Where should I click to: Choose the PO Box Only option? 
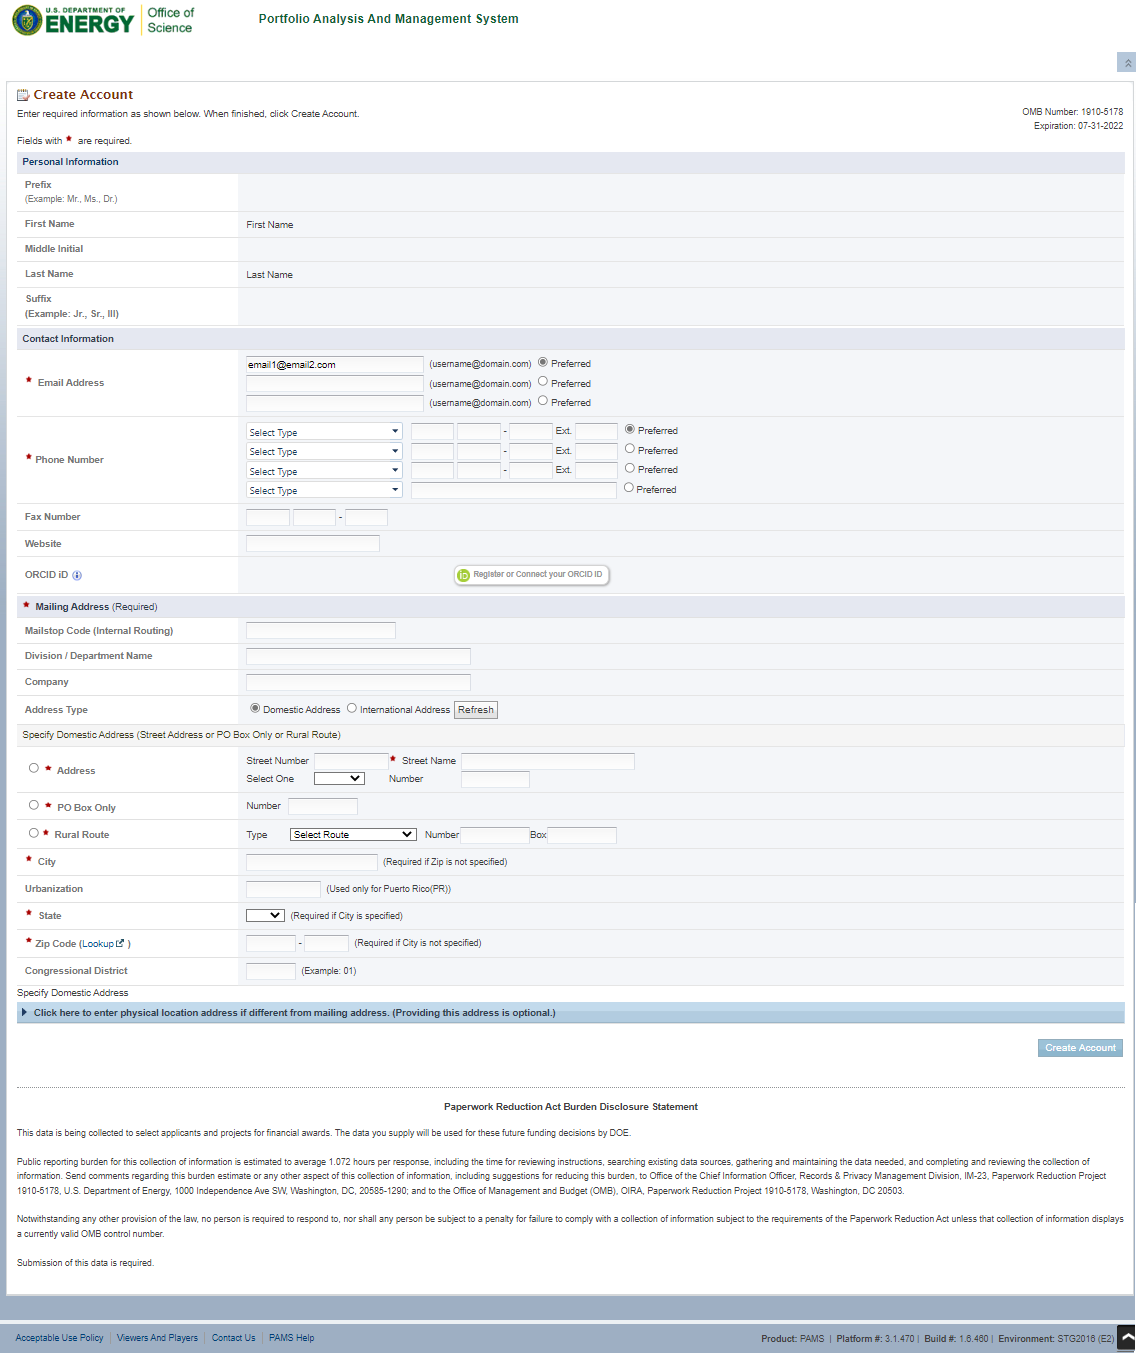coord(34,805)
